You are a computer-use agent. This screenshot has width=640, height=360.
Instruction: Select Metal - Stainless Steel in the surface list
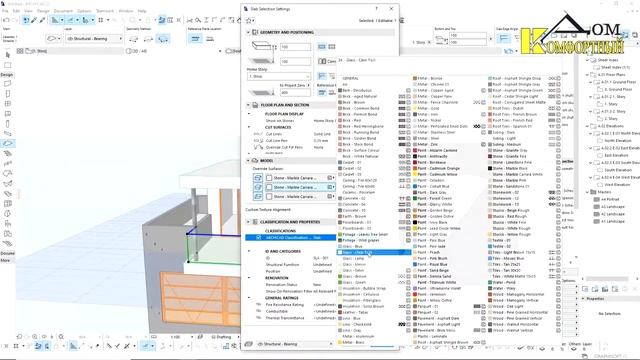[x=436, y=132]
